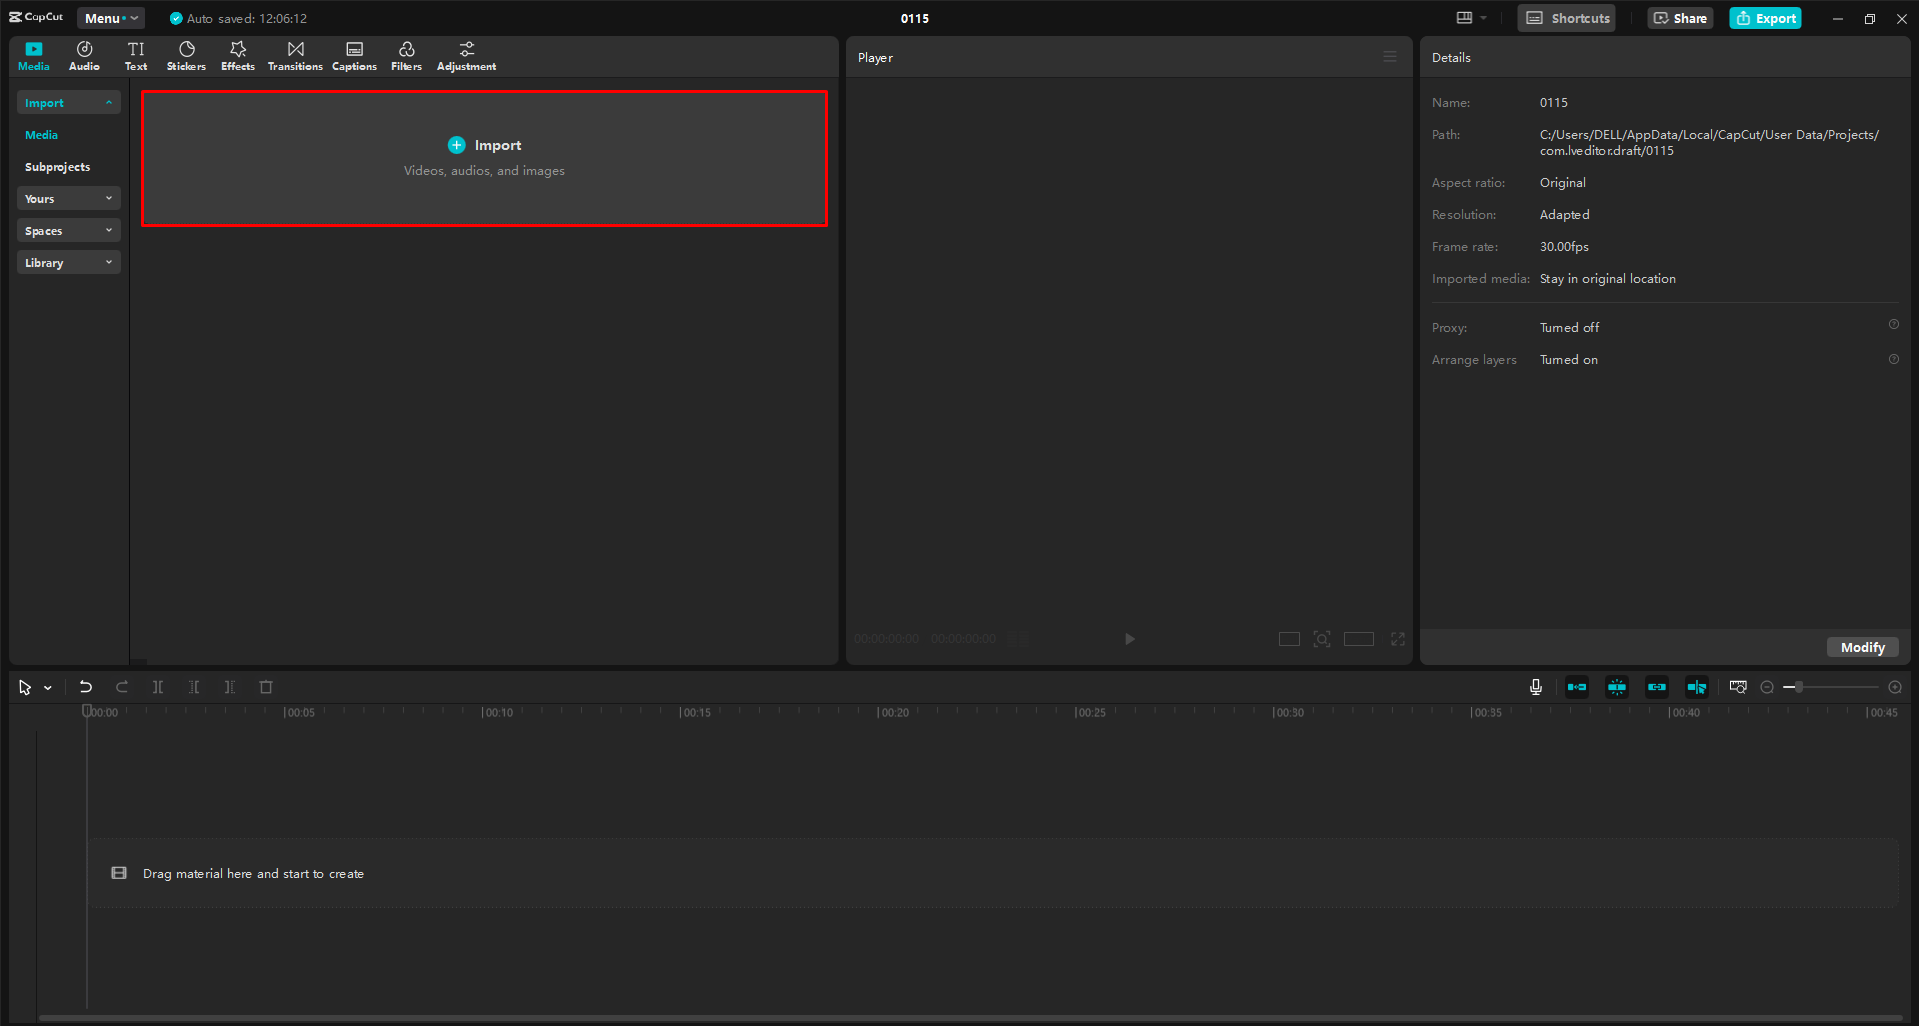Select the Adjustment panel

click(x=466, y=55)
